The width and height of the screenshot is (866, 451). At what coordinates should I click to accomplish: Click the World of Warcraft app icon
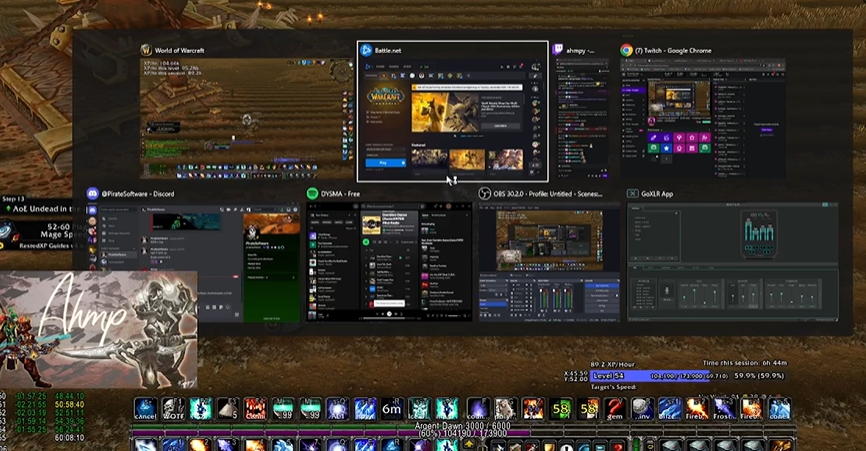(x=146, y=50)
